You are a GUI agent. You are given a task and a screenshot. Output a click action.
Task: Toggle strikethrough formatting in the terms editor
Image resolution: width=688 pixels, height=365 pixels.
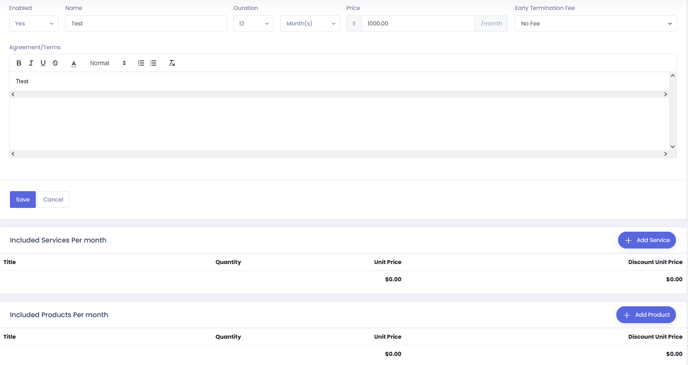pos(55,63)
